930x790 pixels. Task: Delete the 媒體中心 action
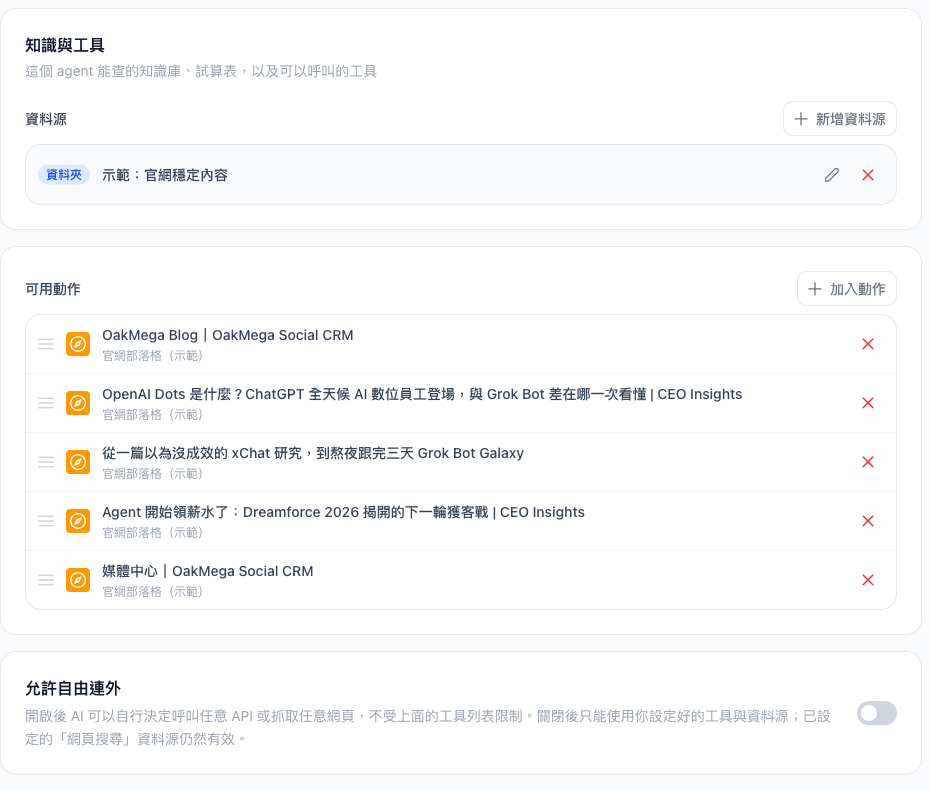[868, 580]
